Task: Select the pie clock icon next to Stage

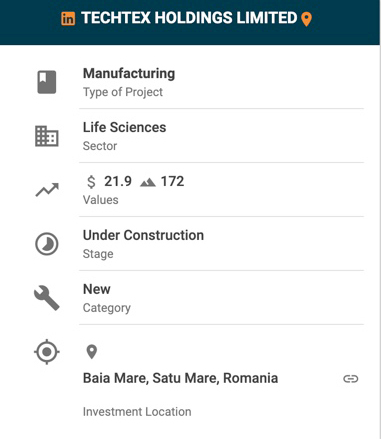Action: pos(47,244)
